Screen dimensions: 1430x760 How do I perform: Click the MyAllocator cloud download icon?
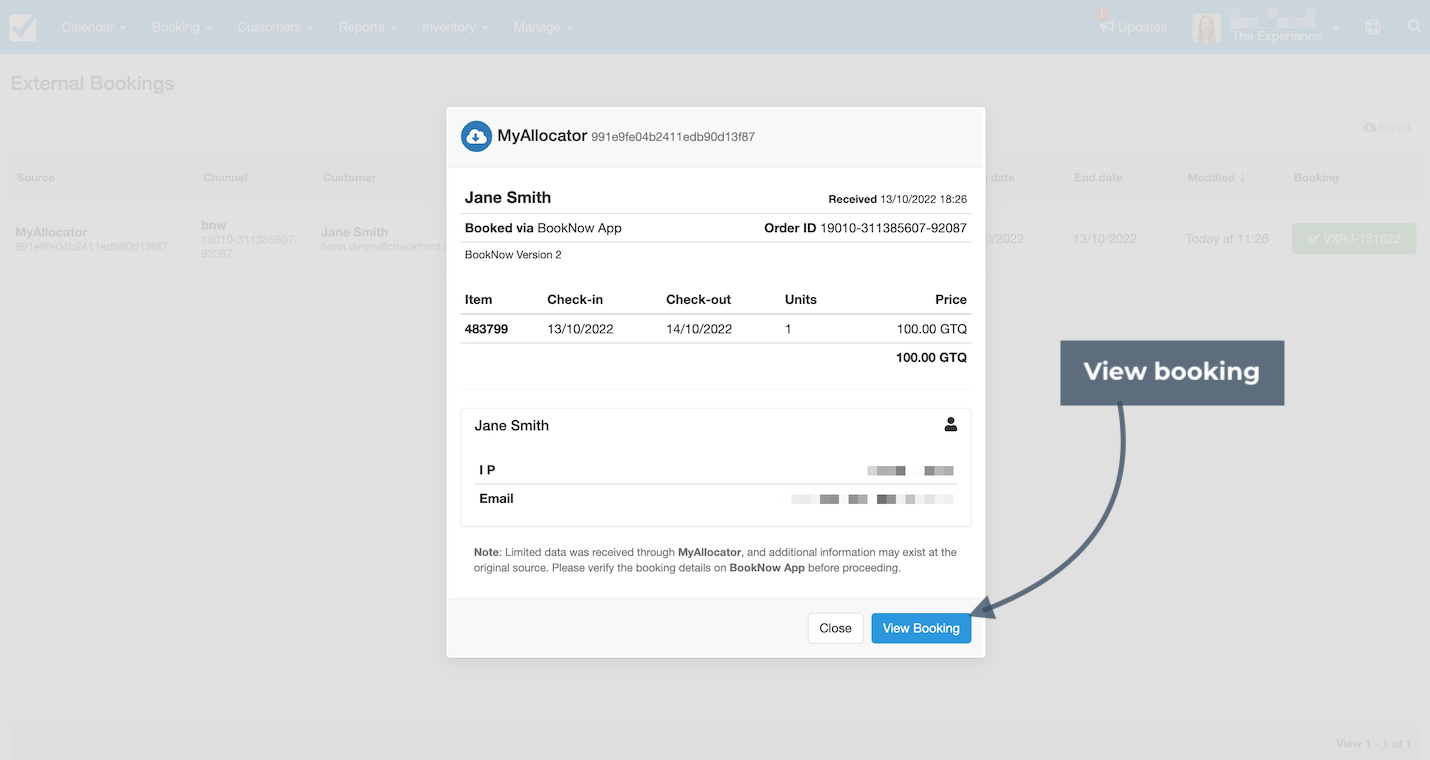pos(476,137)
